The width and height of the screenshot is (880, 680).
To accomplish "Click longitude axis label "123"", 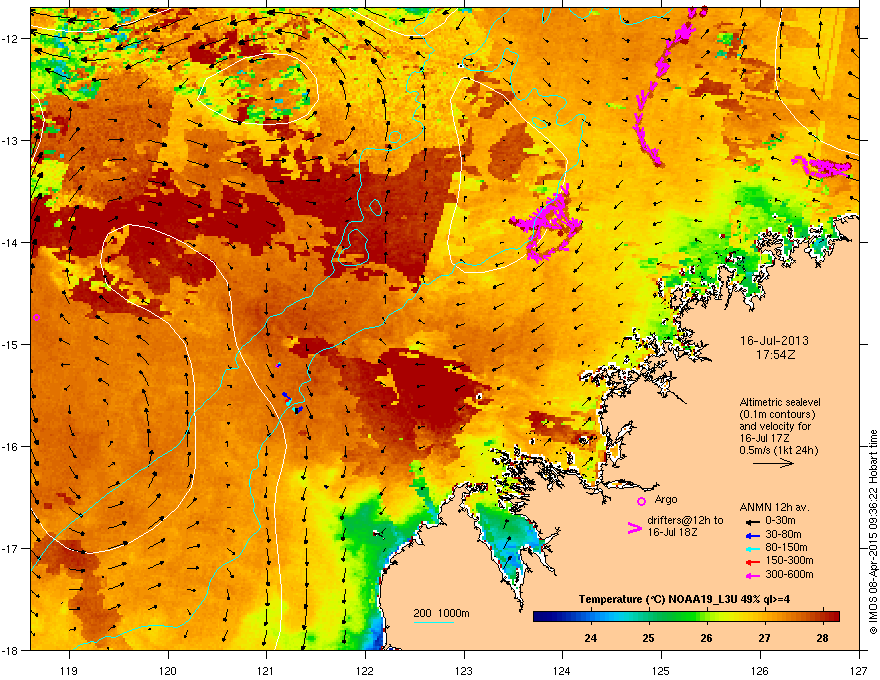I will 464,671.
